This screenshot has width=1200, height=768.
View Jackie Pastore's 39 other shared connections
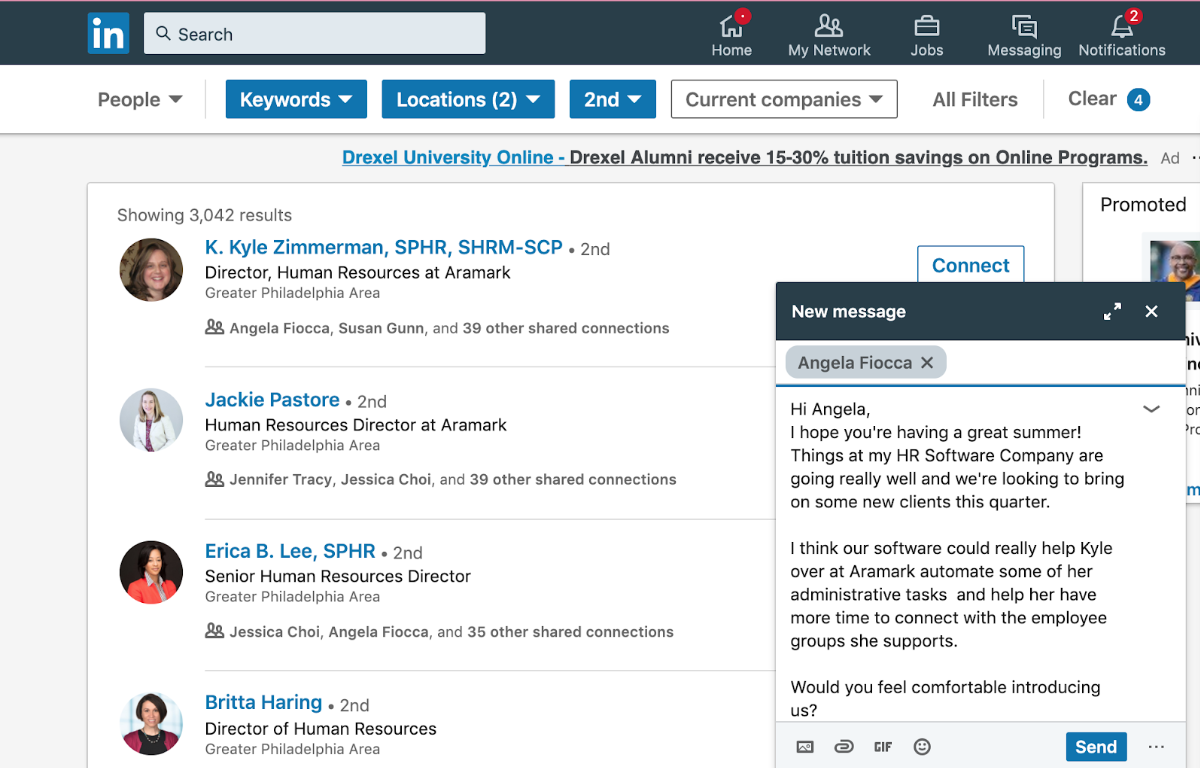pos(573,480)
